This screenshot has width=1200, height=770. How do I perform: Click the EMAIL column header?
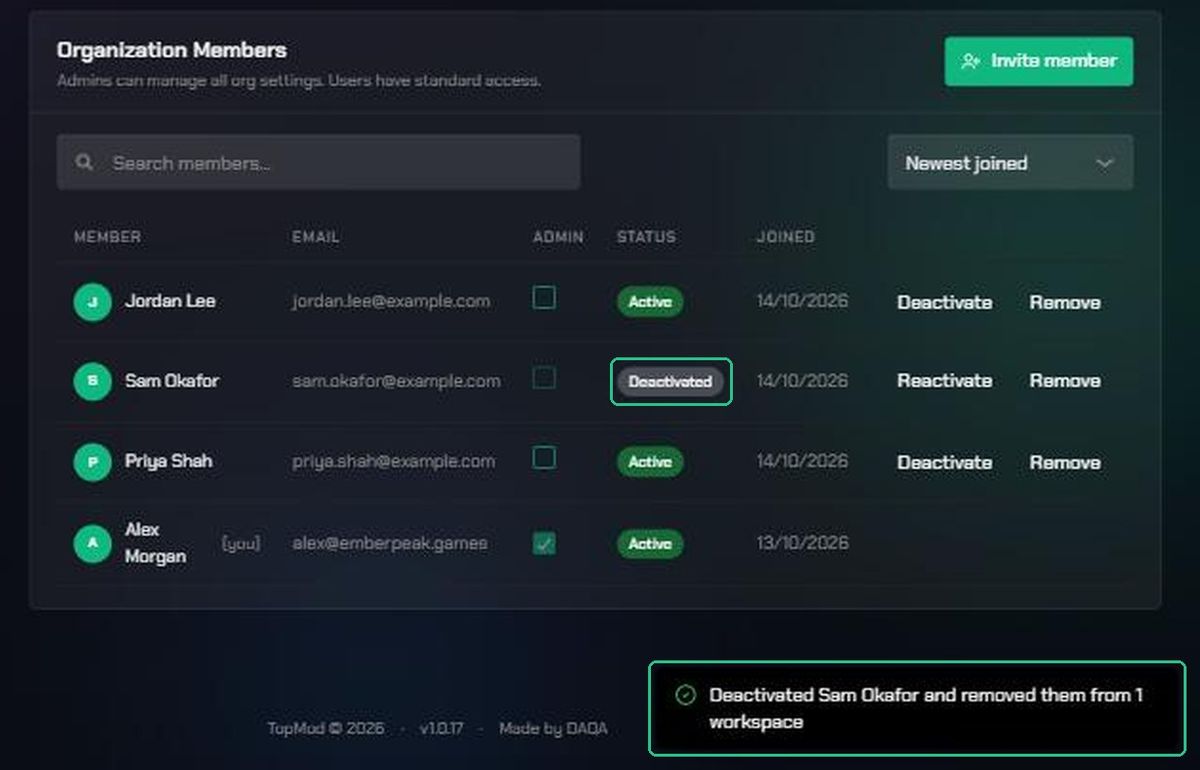pyautogui.click(x=316, y=237)
